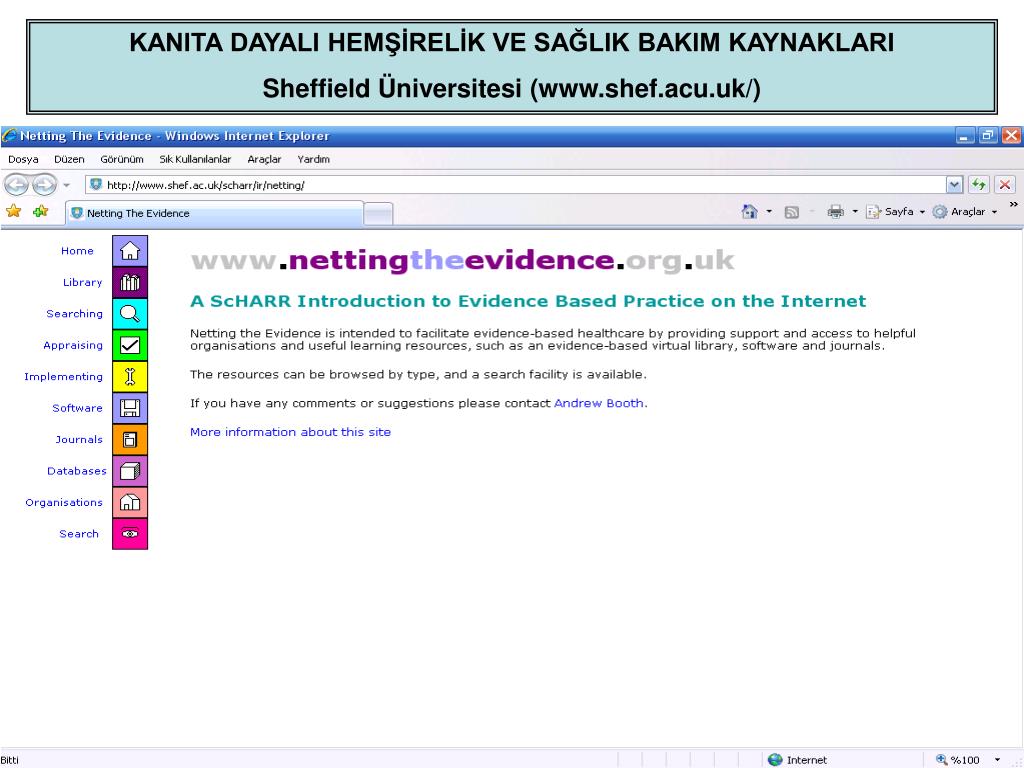Open the Araçlar menu in menu bar
The width and height of the screenshot is (1024, 768).
(x=264, y=159)
